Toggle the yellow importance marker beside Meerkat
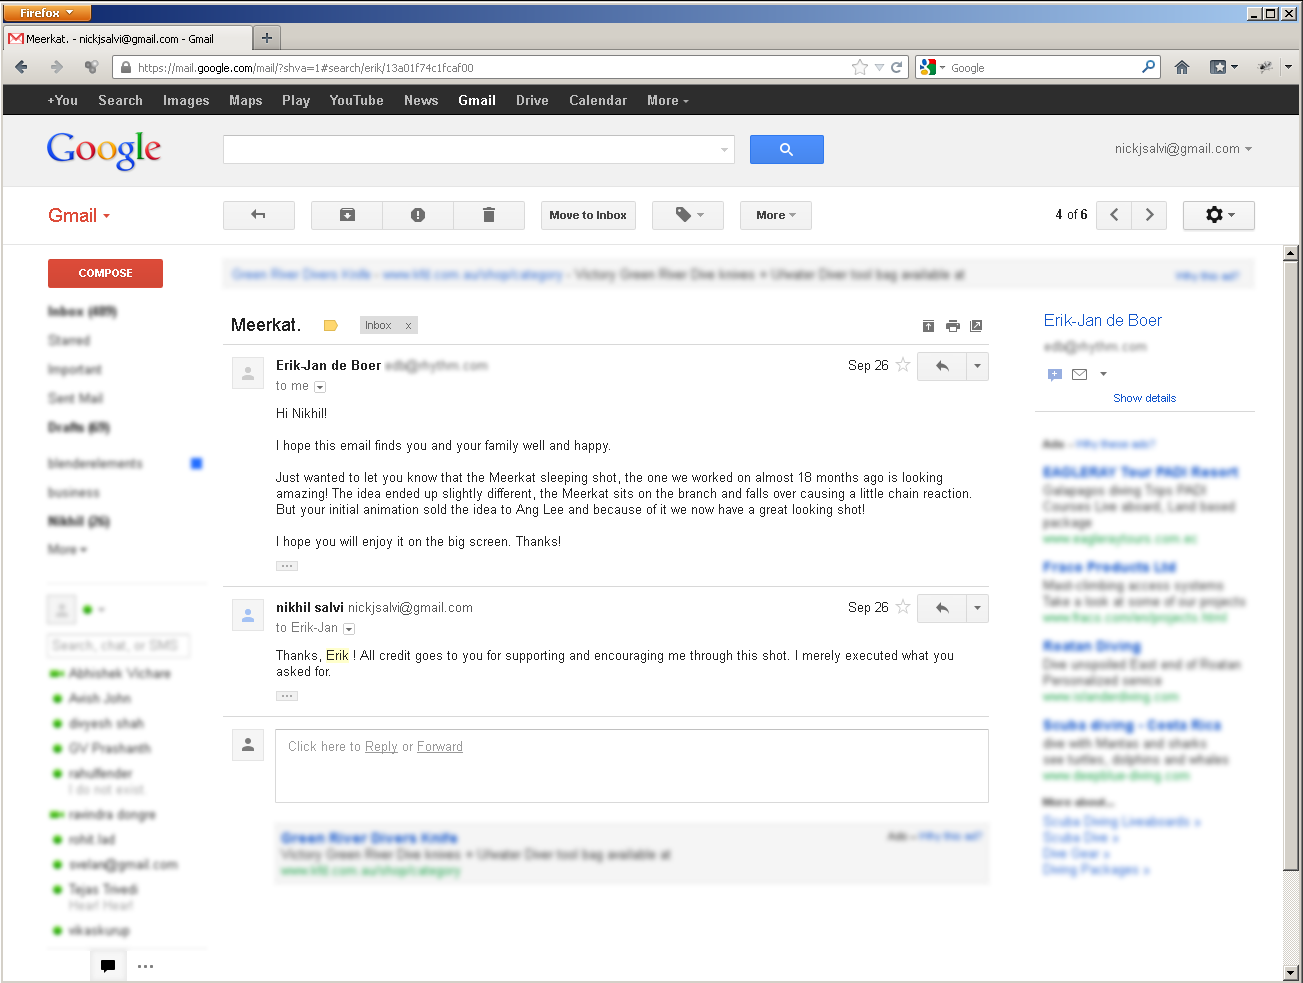The height and width of the screenshot is (983, 1303). (331, 326)
